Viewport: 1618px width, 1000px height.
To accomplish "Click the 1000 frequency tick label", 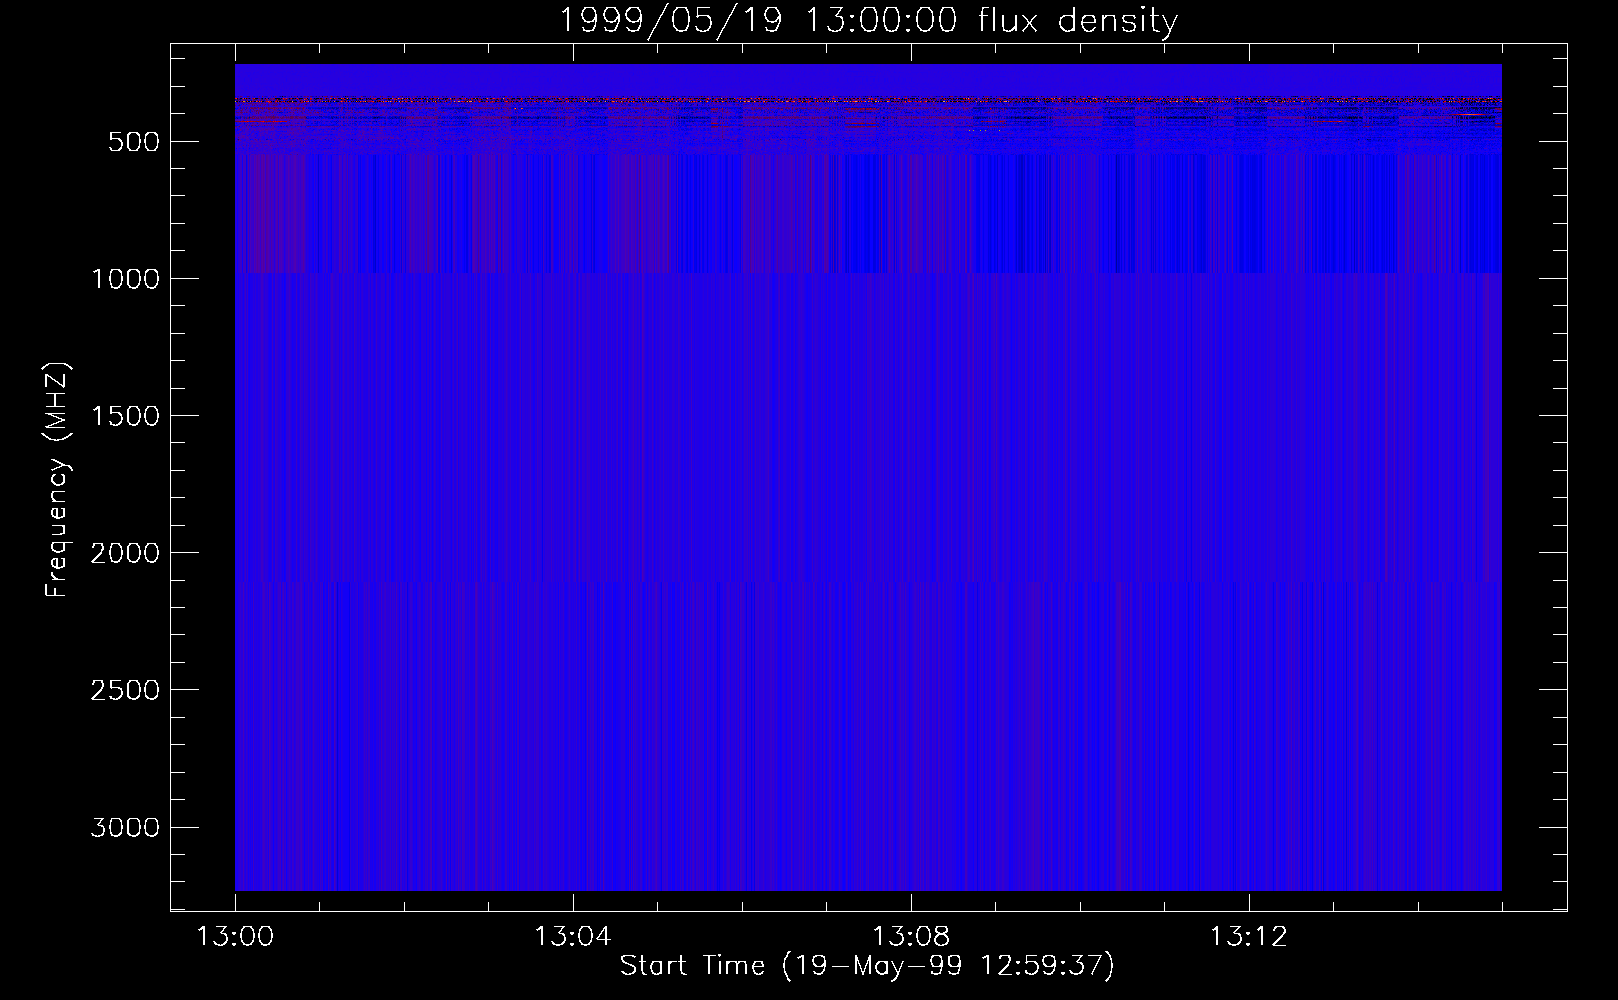I will point(125,279).
